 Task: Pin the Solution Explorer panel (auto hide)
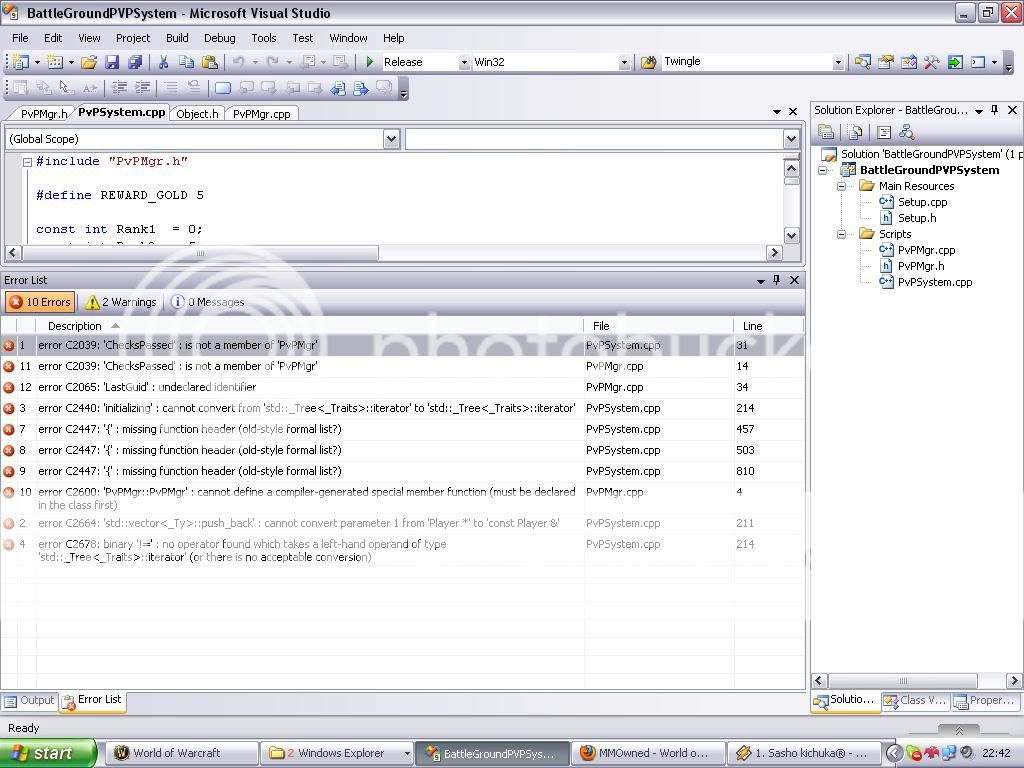pyautogui.click(x=995, y=110)
